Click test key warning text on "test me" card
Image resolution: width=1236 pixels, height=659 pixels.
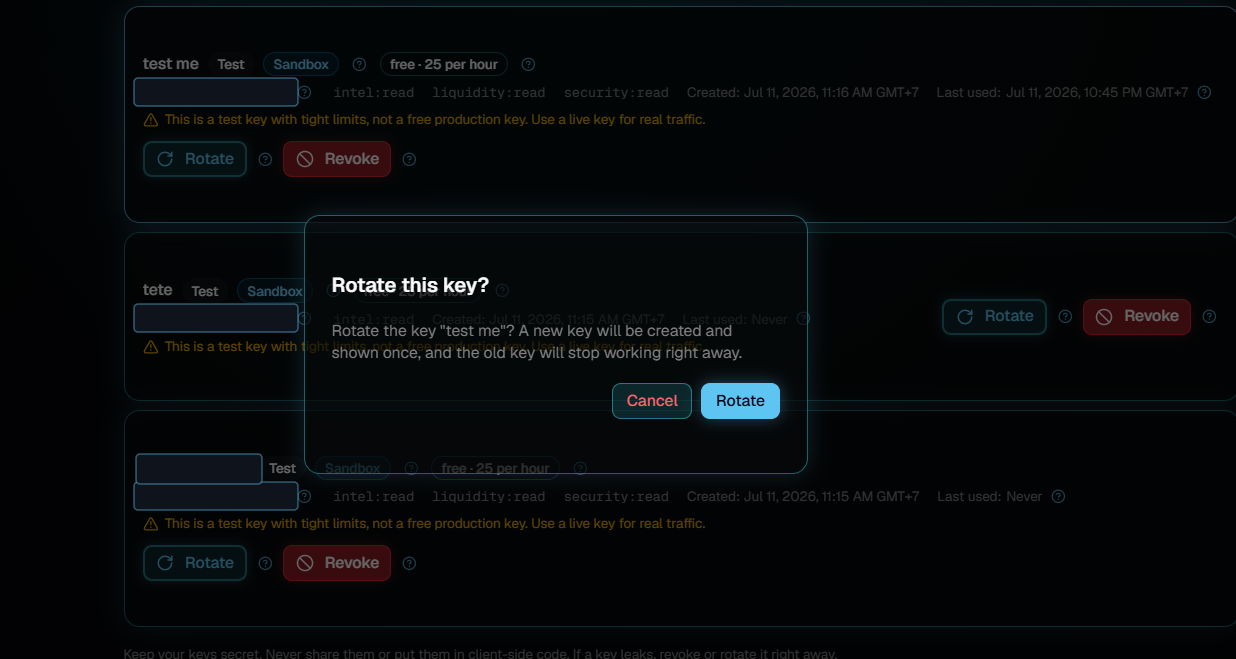[435, 120]
